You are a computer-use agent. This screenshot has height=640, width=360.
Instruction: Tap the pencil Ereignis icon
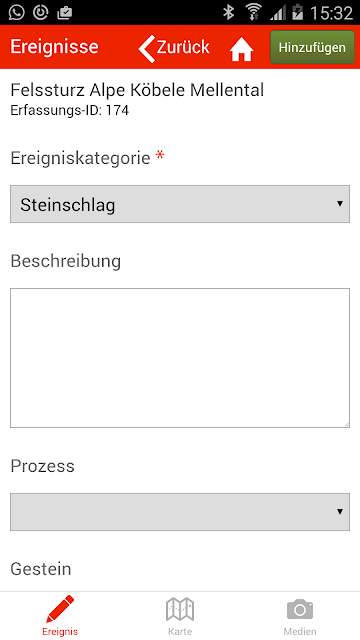(60, 609)
